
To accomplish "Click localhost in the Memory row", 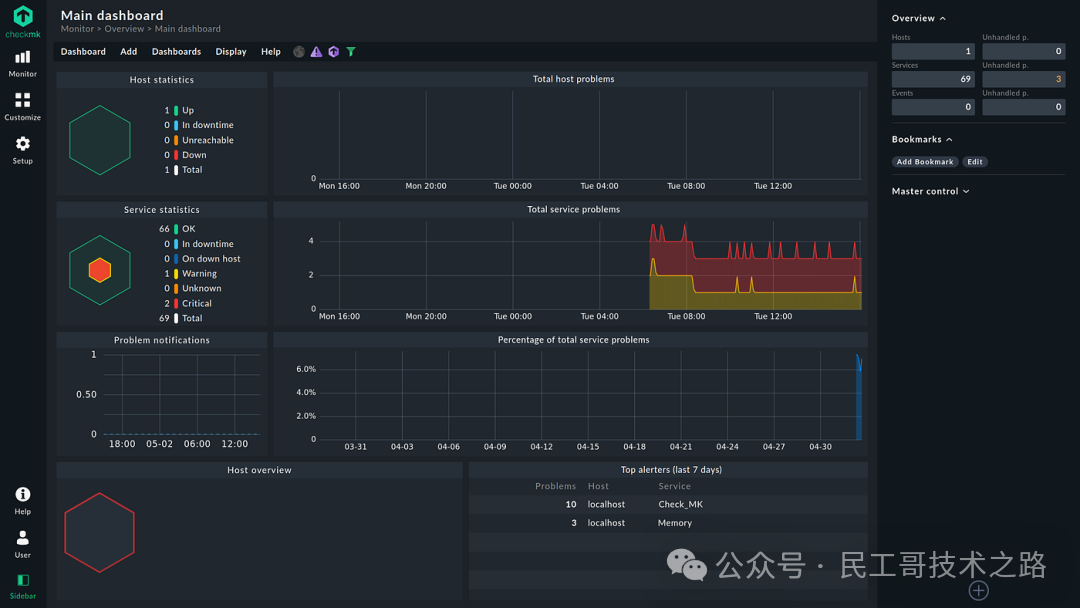I will tap(606, 523).
